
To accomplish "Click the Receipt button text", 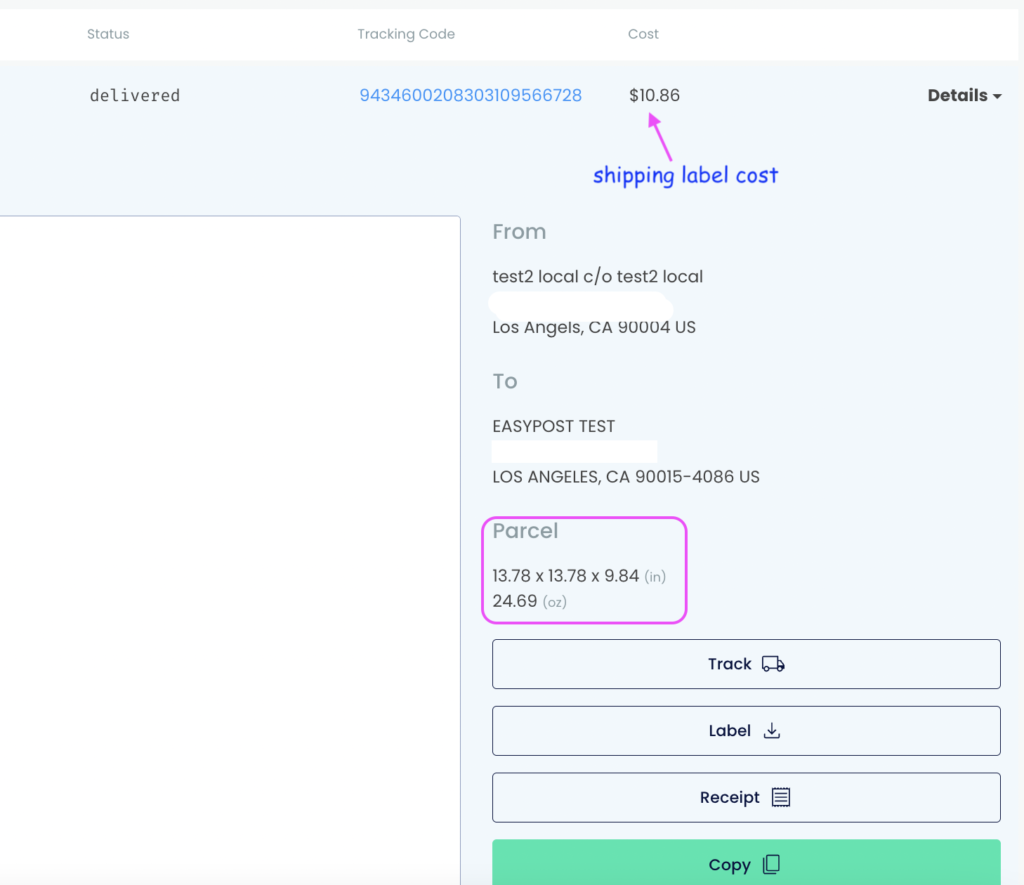I will point(729,797).
